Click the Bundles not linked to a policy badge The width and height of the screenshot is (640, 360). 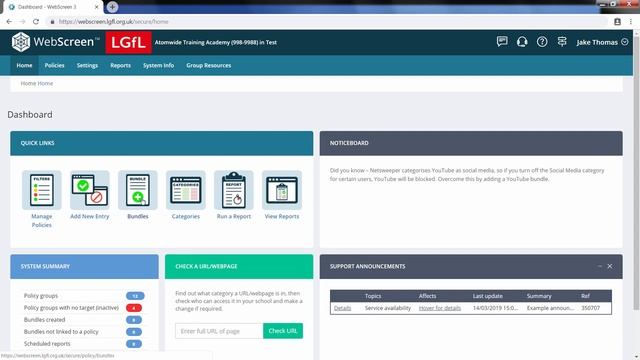point(134,332)
